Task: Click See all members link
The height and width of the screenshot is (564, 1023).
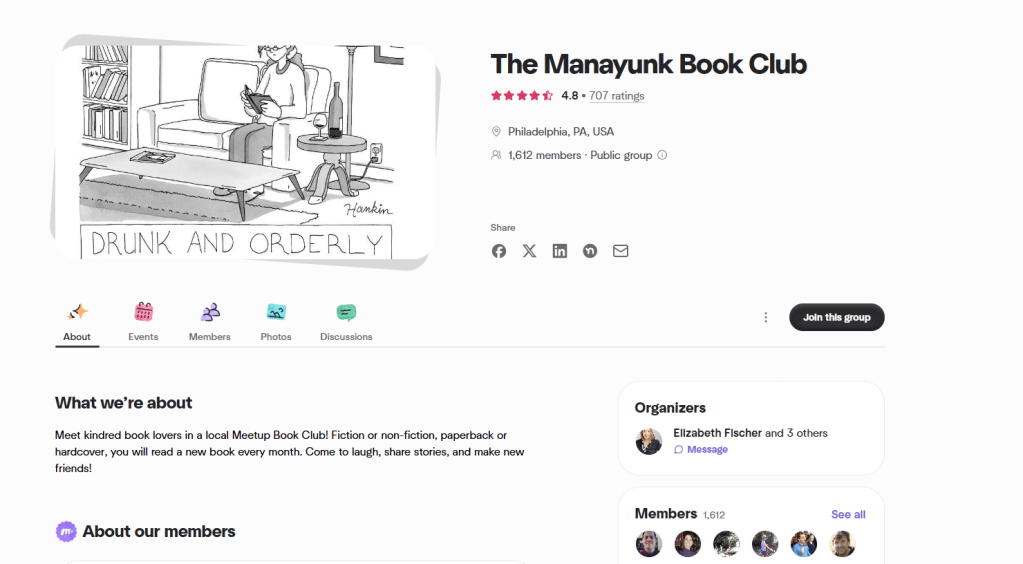Action: (848, 514)
